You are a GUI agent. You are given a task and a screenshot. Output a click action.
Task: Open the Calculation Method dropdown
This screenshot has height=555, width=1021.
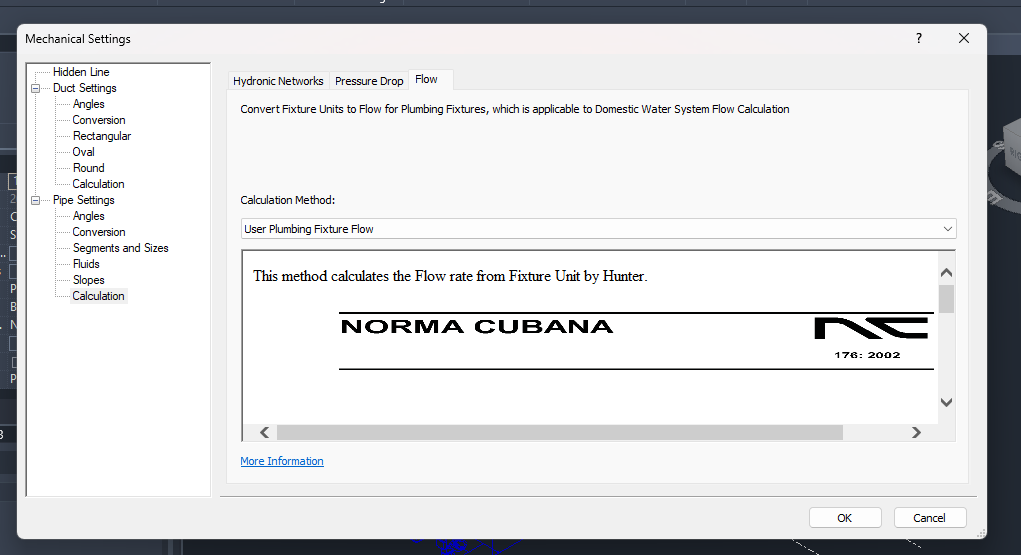coord(598,229)
